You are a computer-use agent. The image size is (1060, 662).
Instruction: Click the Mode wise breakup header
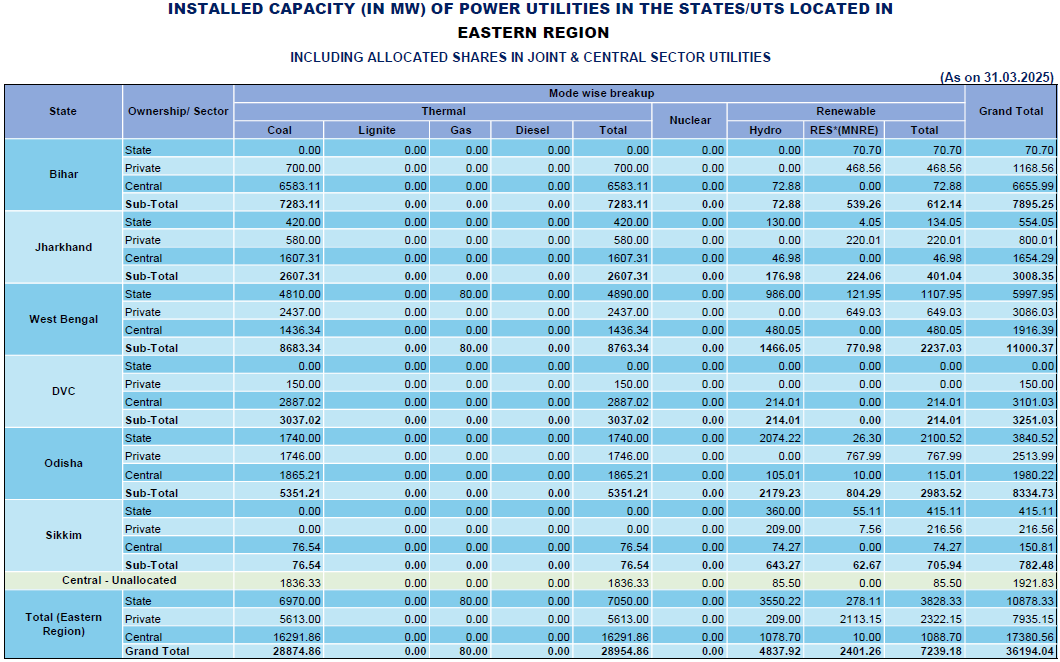[600, 93]
